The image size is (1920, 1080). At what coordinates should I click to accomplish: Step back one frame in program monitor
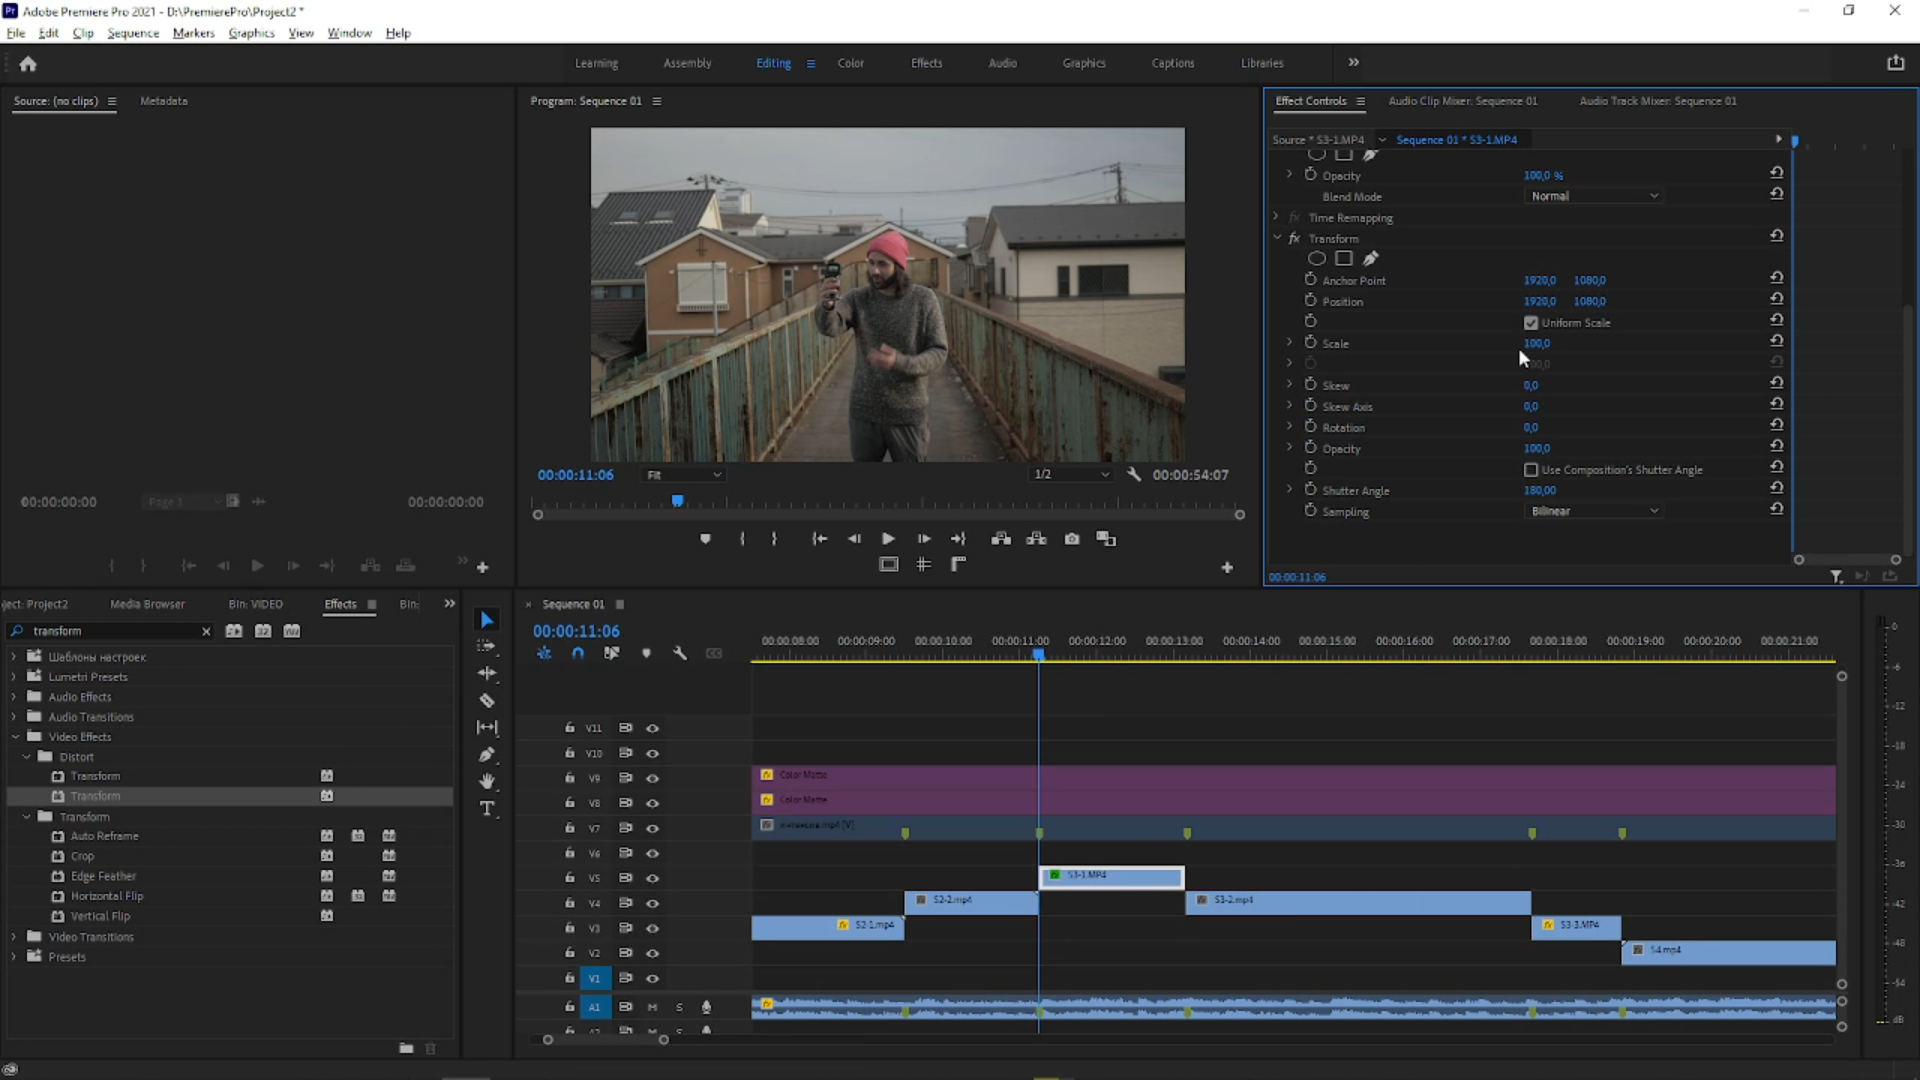[x=854, y=539]
